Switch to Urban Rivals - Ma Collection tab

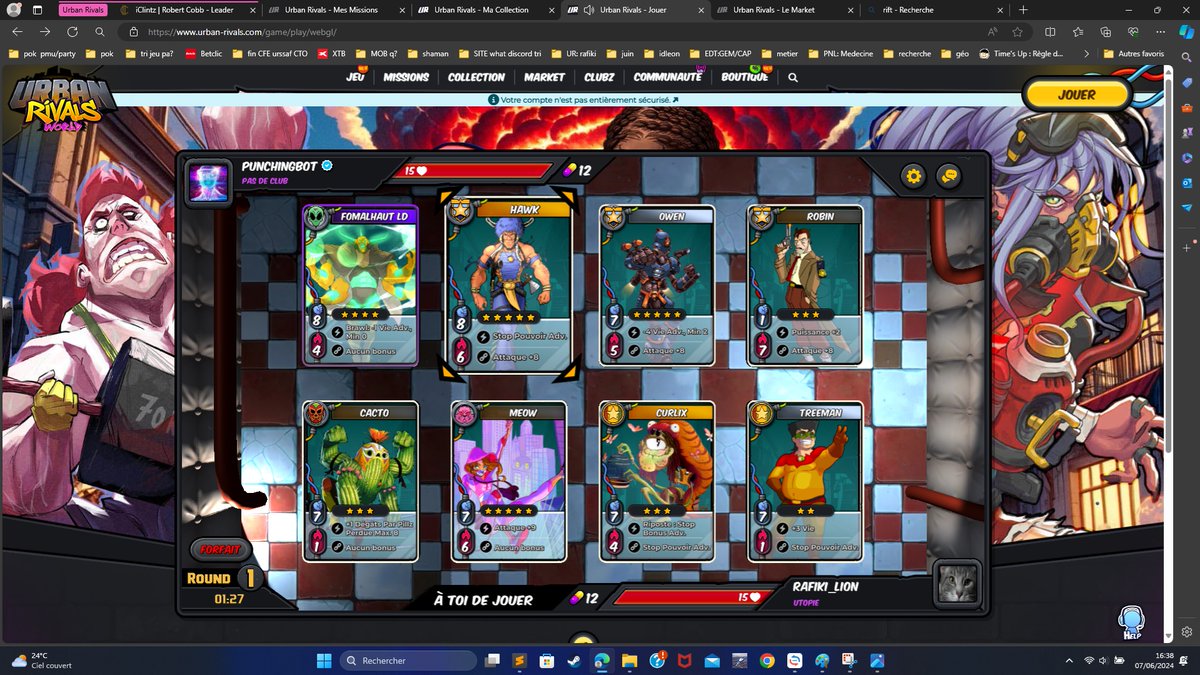(x=485, y=9)
